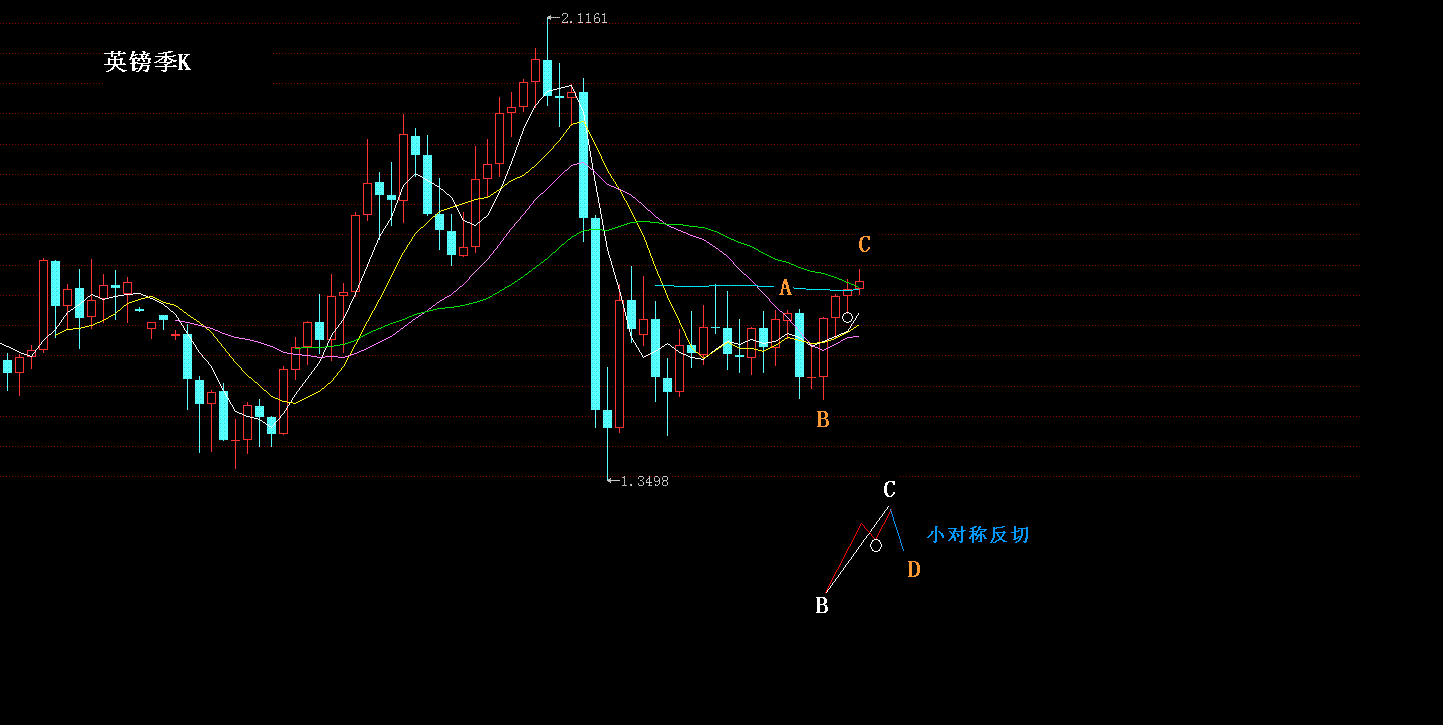Click the orange D label in the diagram

tap(914, 570)
